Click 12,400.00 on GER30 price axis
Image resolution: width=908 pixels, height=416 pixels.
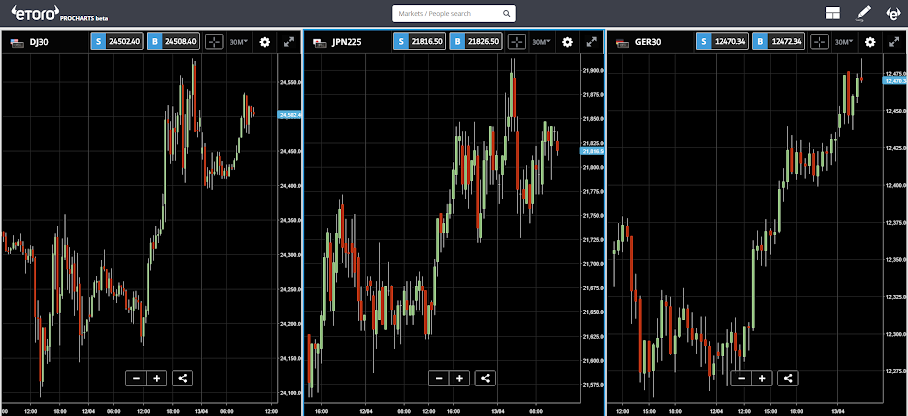(x=896, y=185)
